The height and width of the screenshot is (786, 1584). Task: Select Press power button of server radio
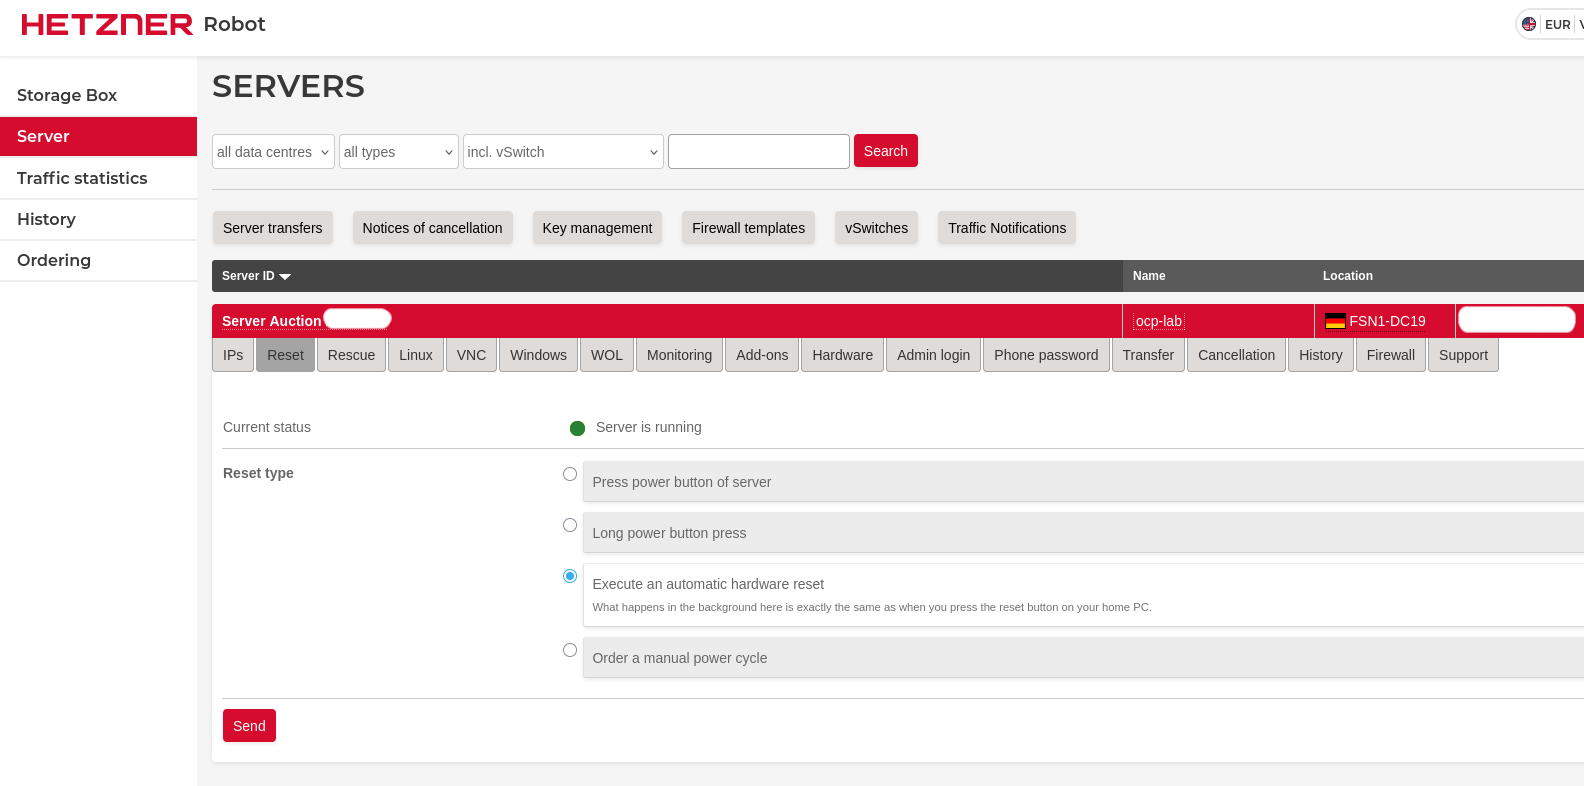click(x=570, y=474)
